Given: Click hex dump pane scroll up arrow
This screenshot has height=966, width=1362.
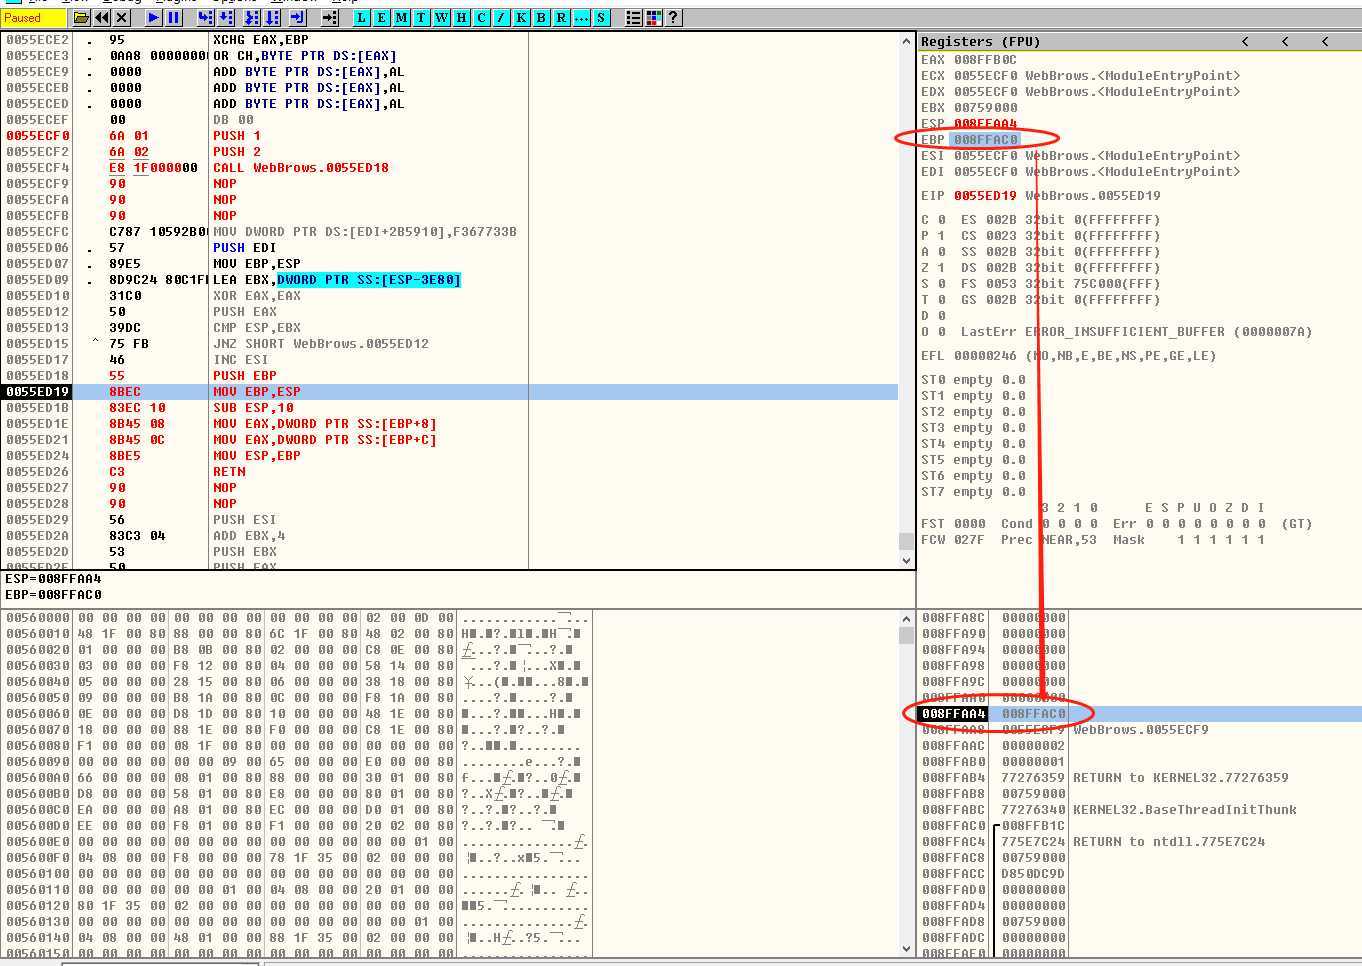Looking at the screenshot, I should tap(906, 618).
